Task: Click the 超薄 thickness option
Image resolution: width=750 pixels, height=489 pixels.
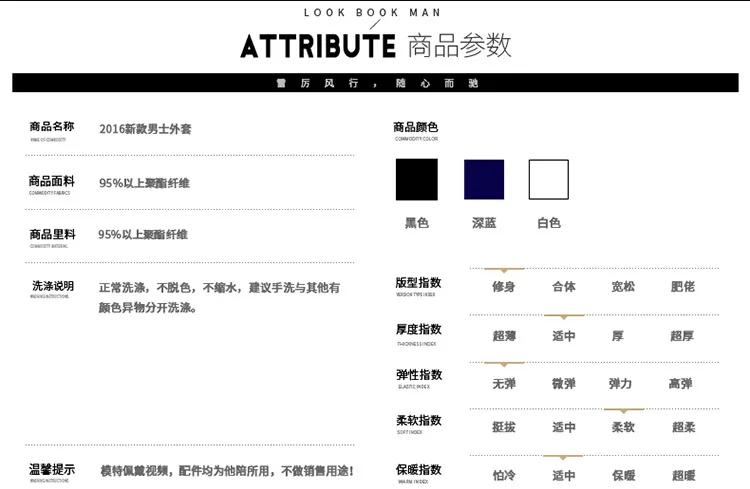Action: pos(504,336)
